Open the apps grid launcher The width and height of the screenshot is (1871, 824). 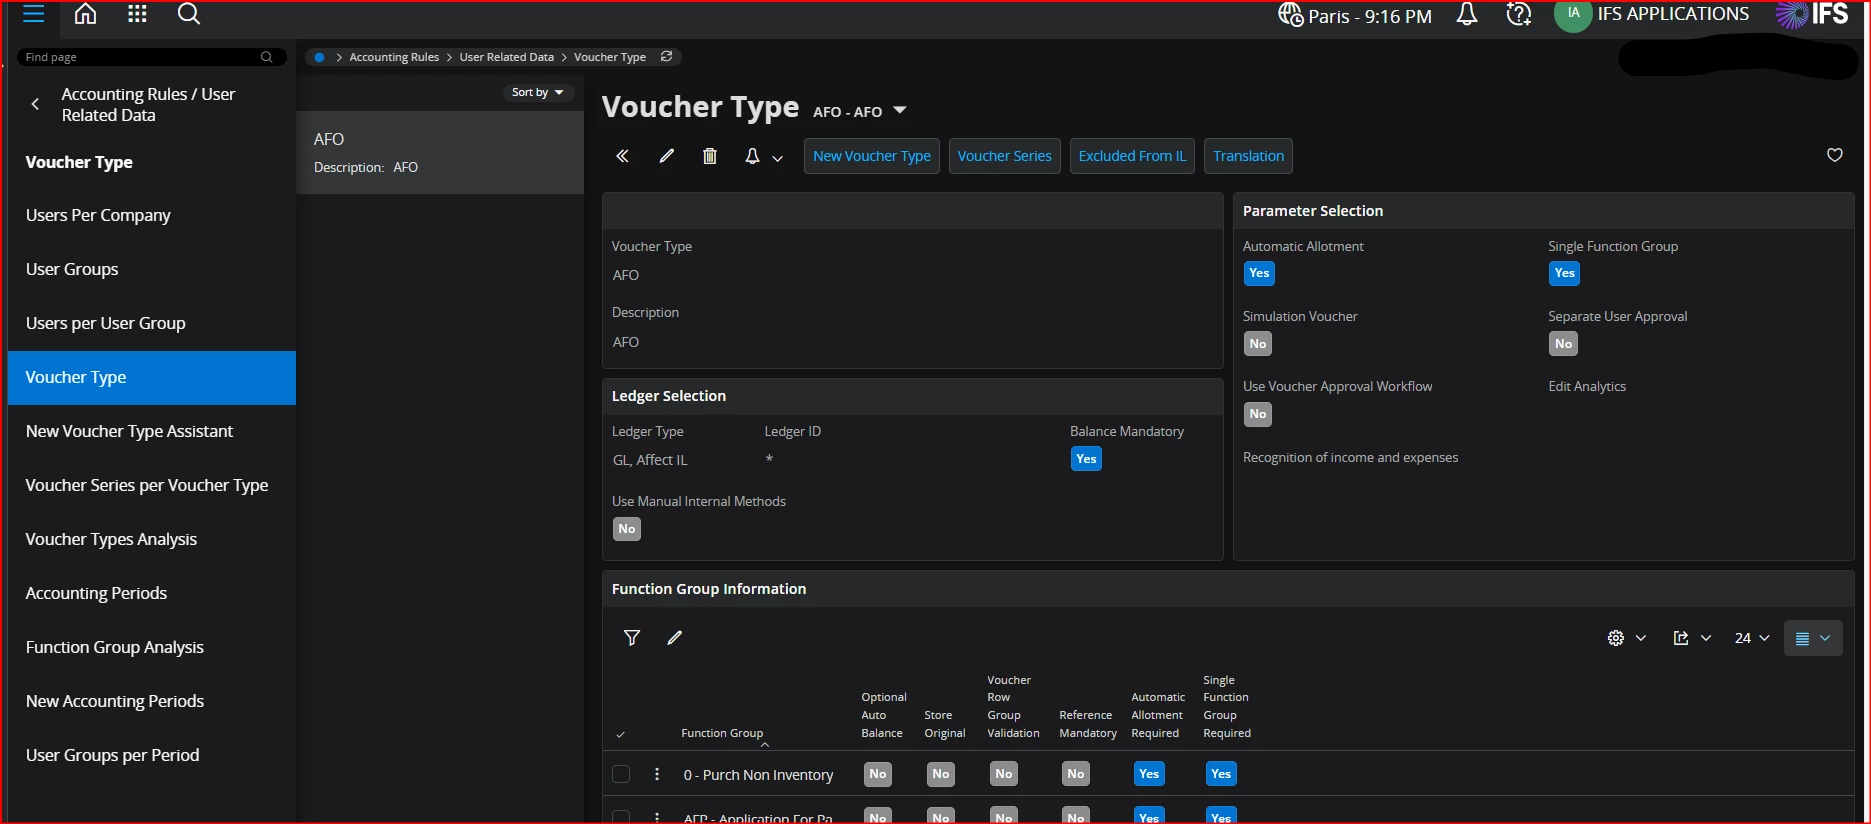point(138,14)
